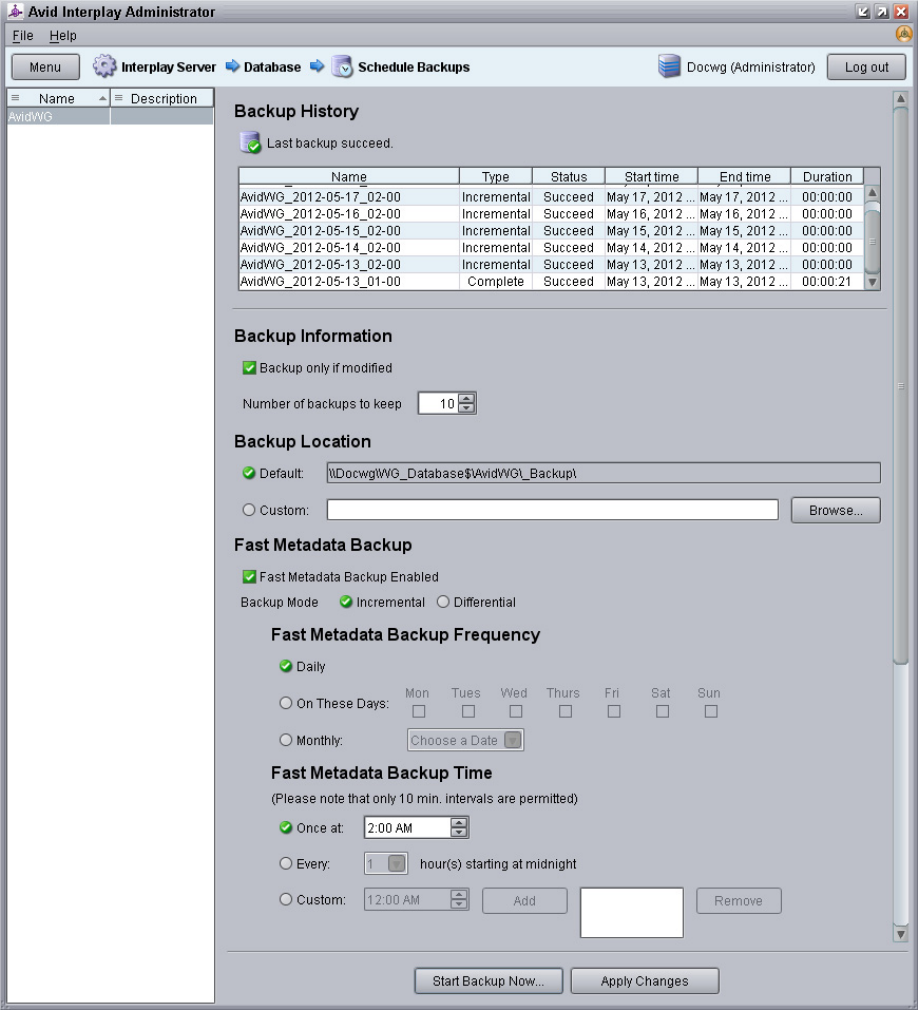The image size is (918, 1010).
Task: Click the custom times list box
Action: pyautogui.click(x=631, y=913)
